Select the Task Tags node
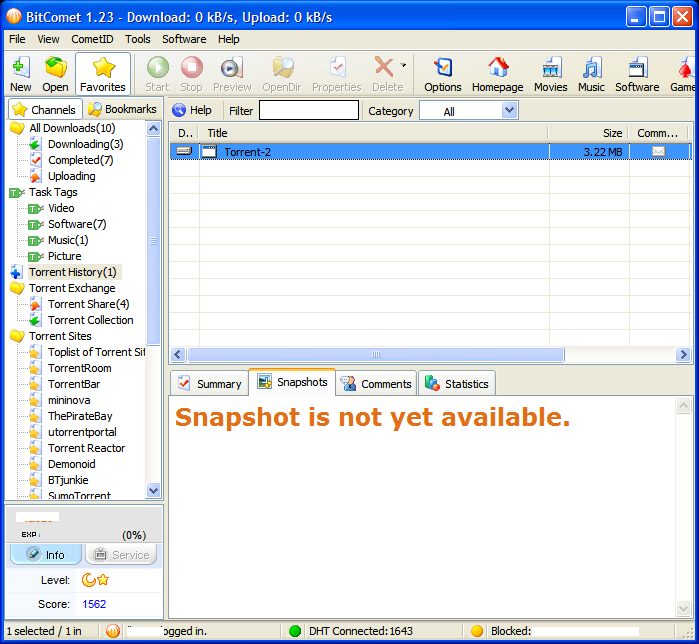This screenshot has width=699, height=644. [53, 192]
